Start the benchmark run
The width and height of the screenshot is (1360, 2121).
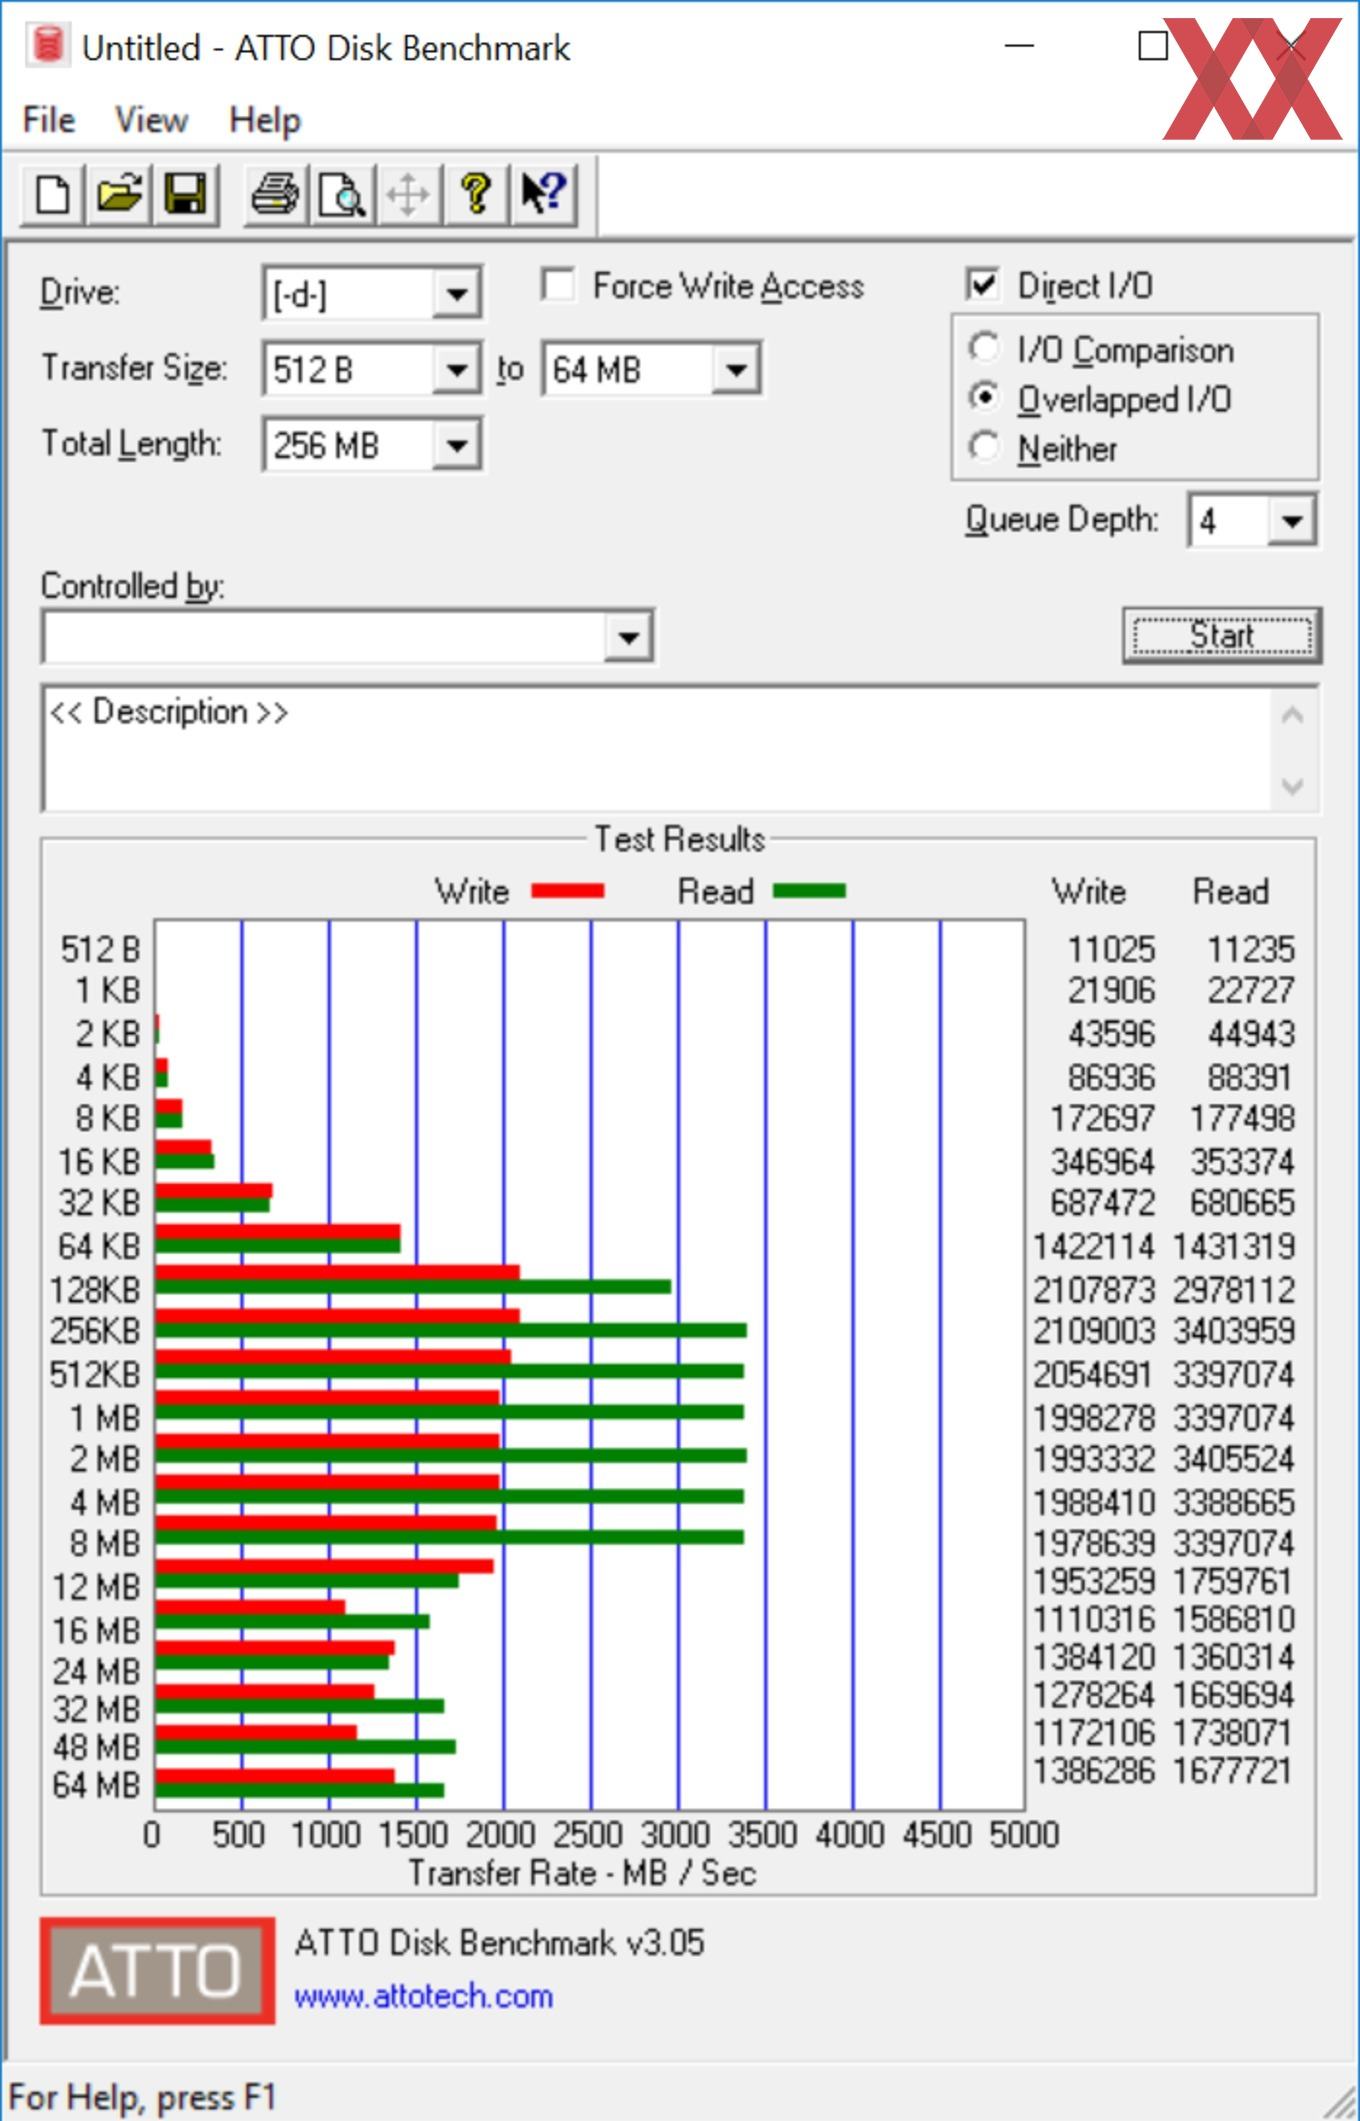pos(1221,635)
